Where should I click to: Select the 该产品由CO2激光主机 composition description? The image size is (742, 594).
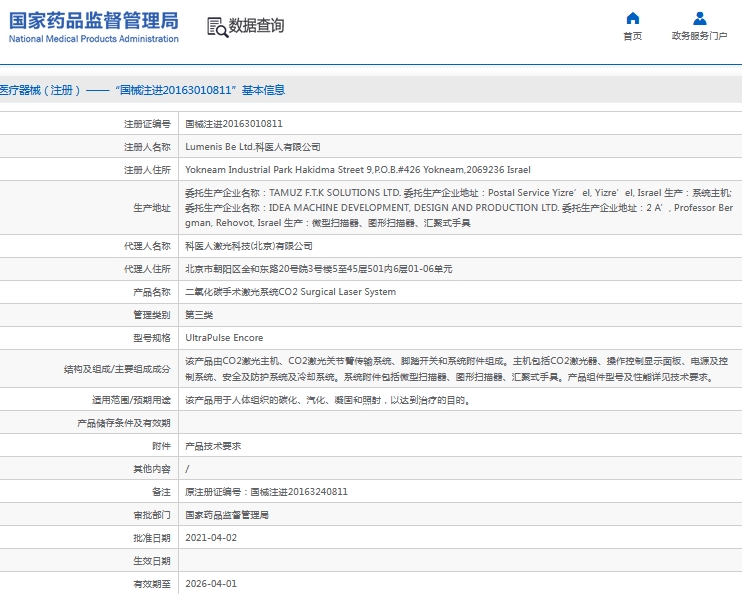click(457, 369)
